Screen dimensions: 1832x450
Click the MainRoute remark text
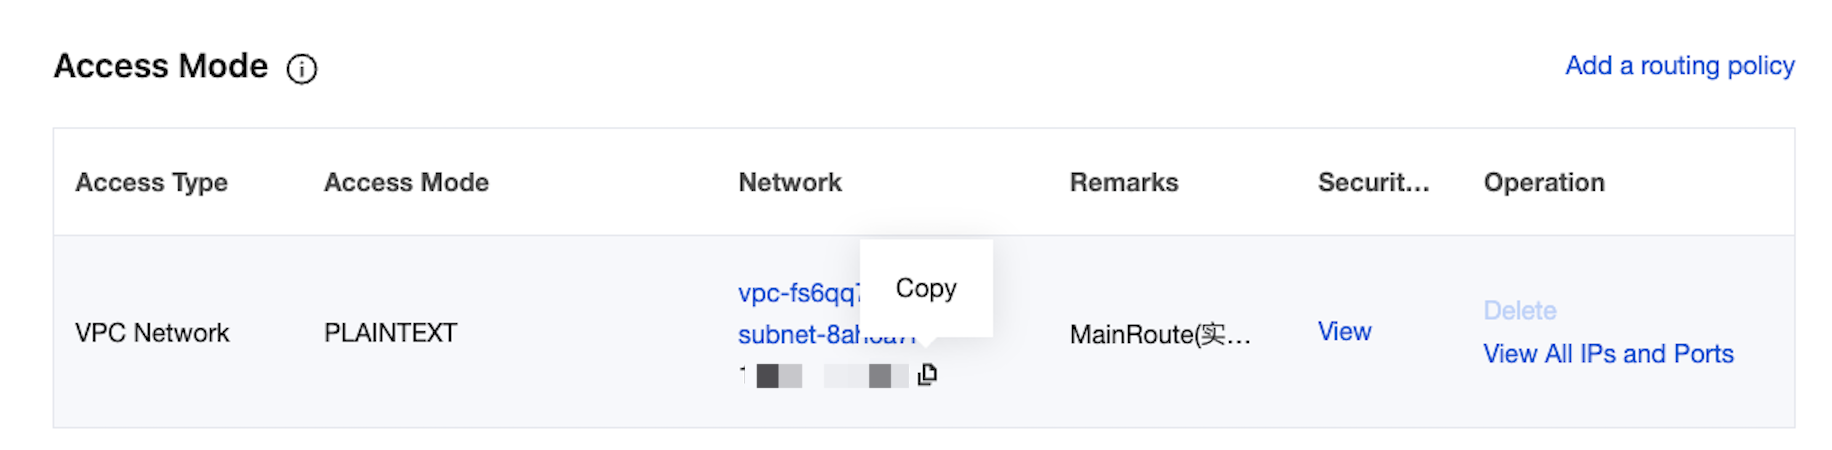[x=1159, y=334]
